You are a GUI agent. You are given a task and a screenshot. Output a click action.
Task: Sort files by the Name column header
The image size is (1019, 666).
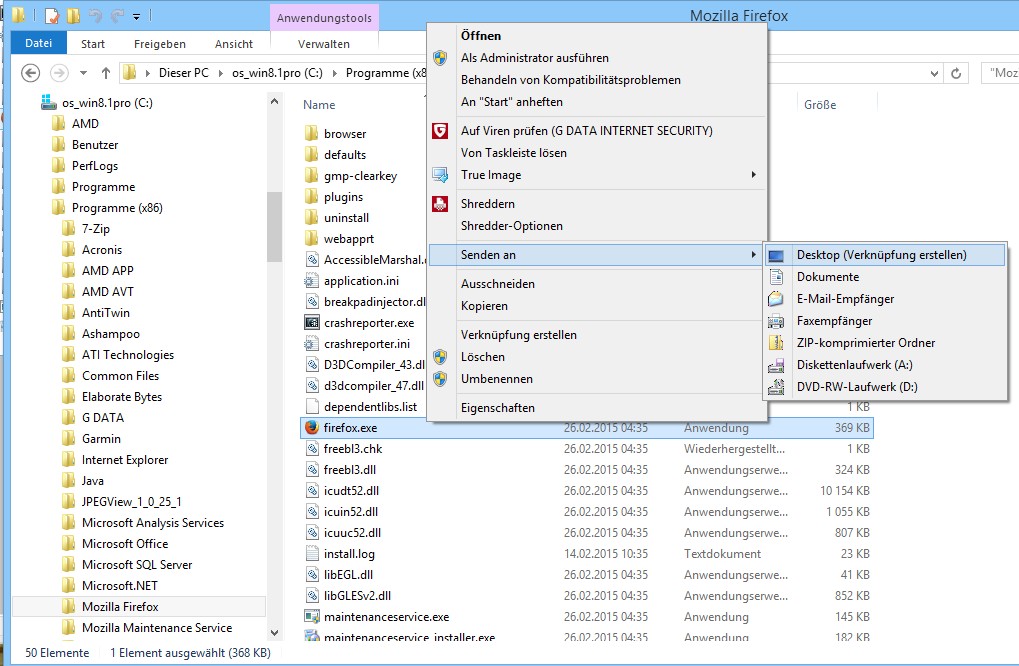(319, 105)
